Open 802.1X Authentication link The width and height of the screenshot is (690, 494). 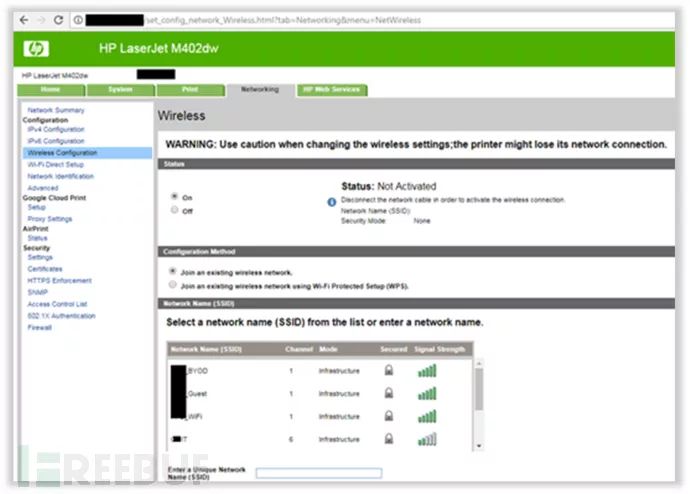(62, 316)
